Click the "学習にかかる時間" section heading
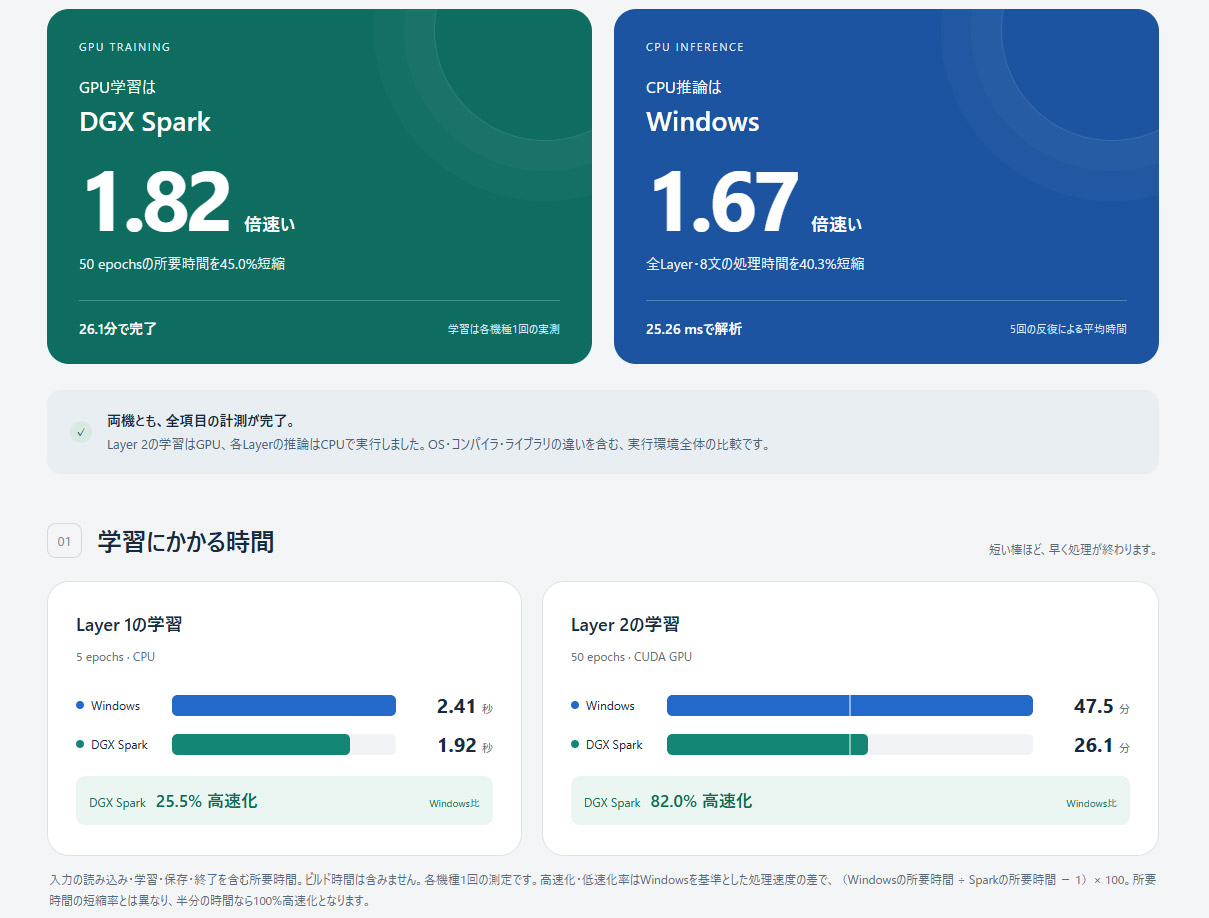The image size is (1209, 918). (x=186, y=542)
